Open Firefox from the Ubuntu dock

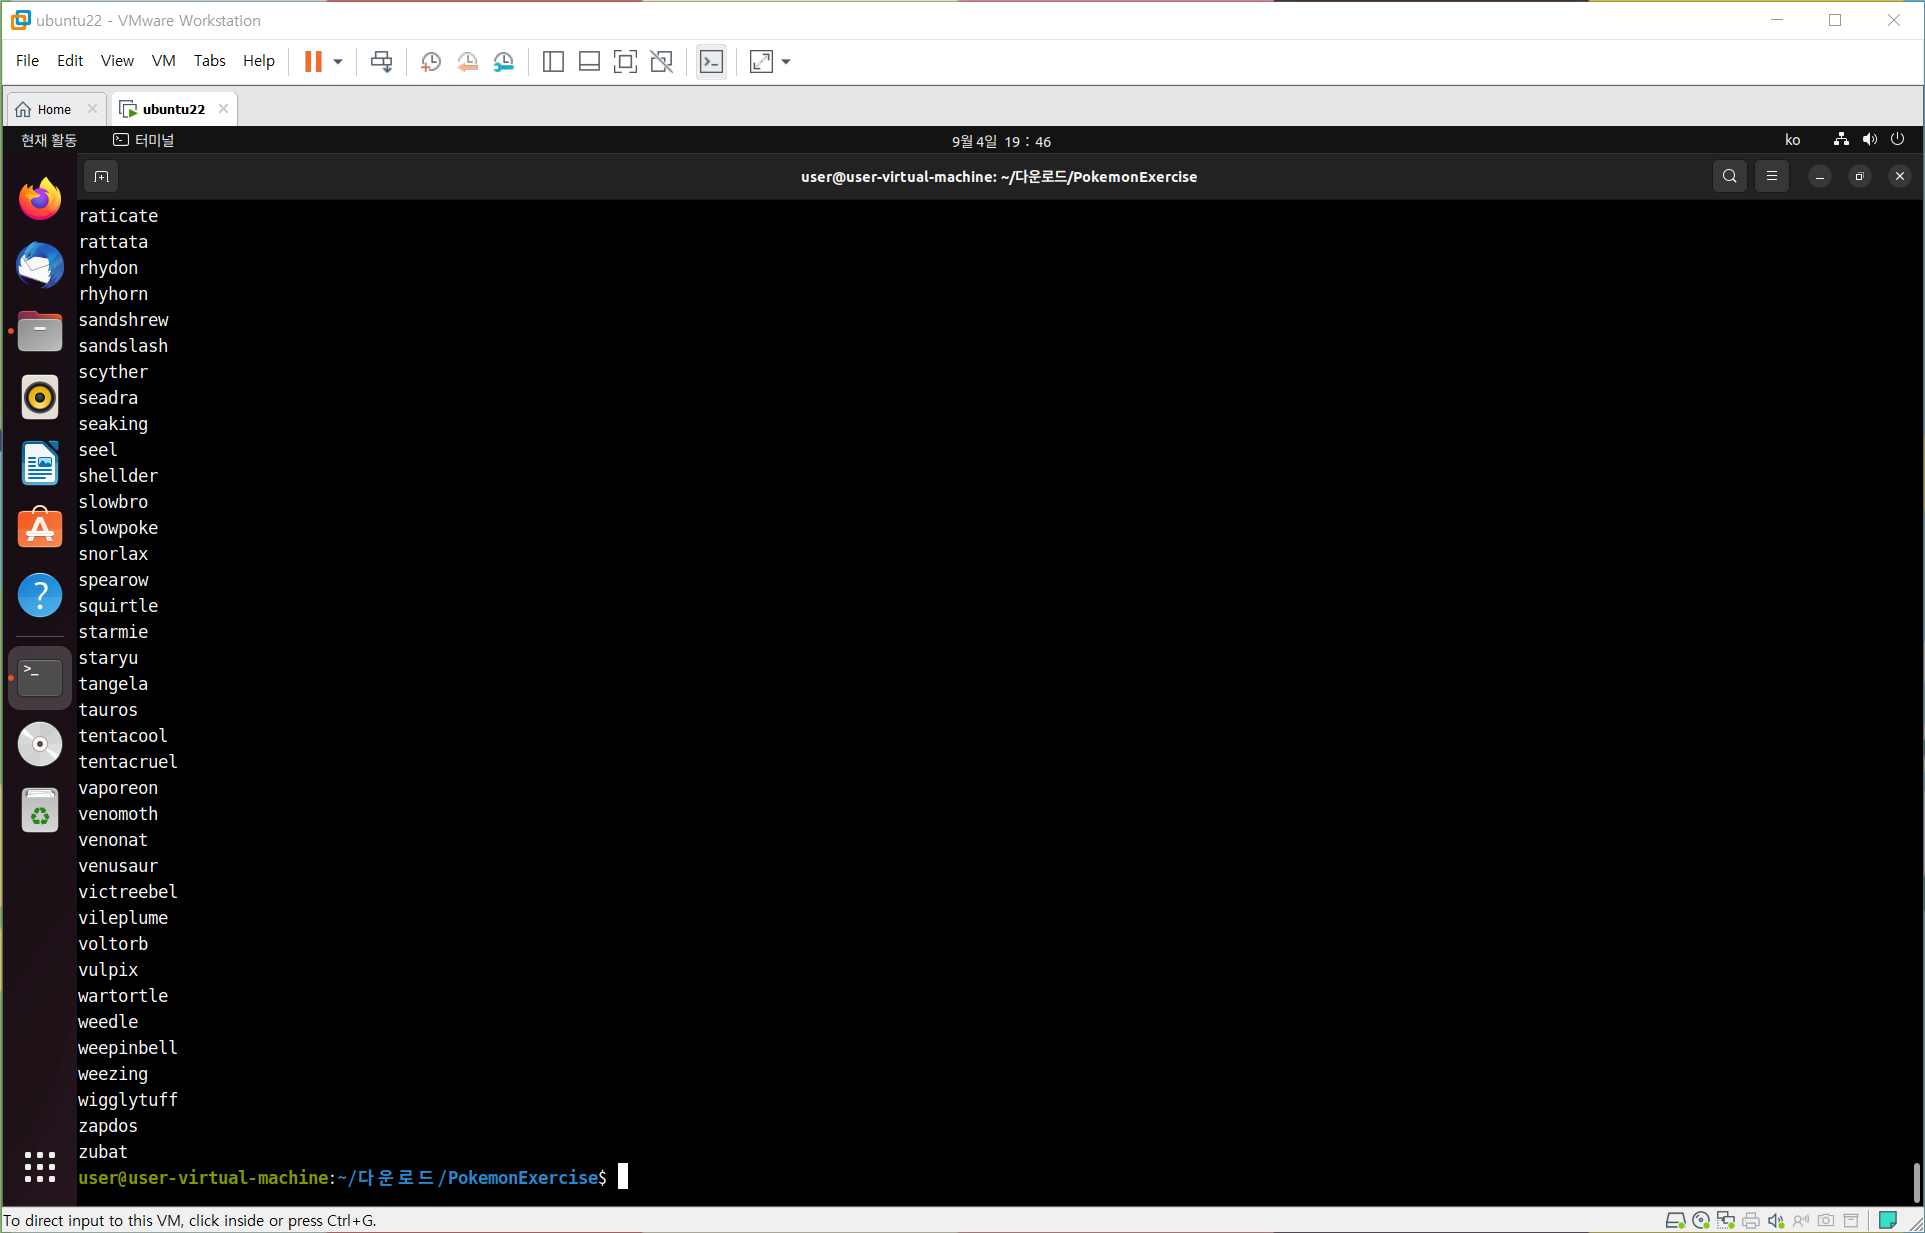[x=40, y=199]
